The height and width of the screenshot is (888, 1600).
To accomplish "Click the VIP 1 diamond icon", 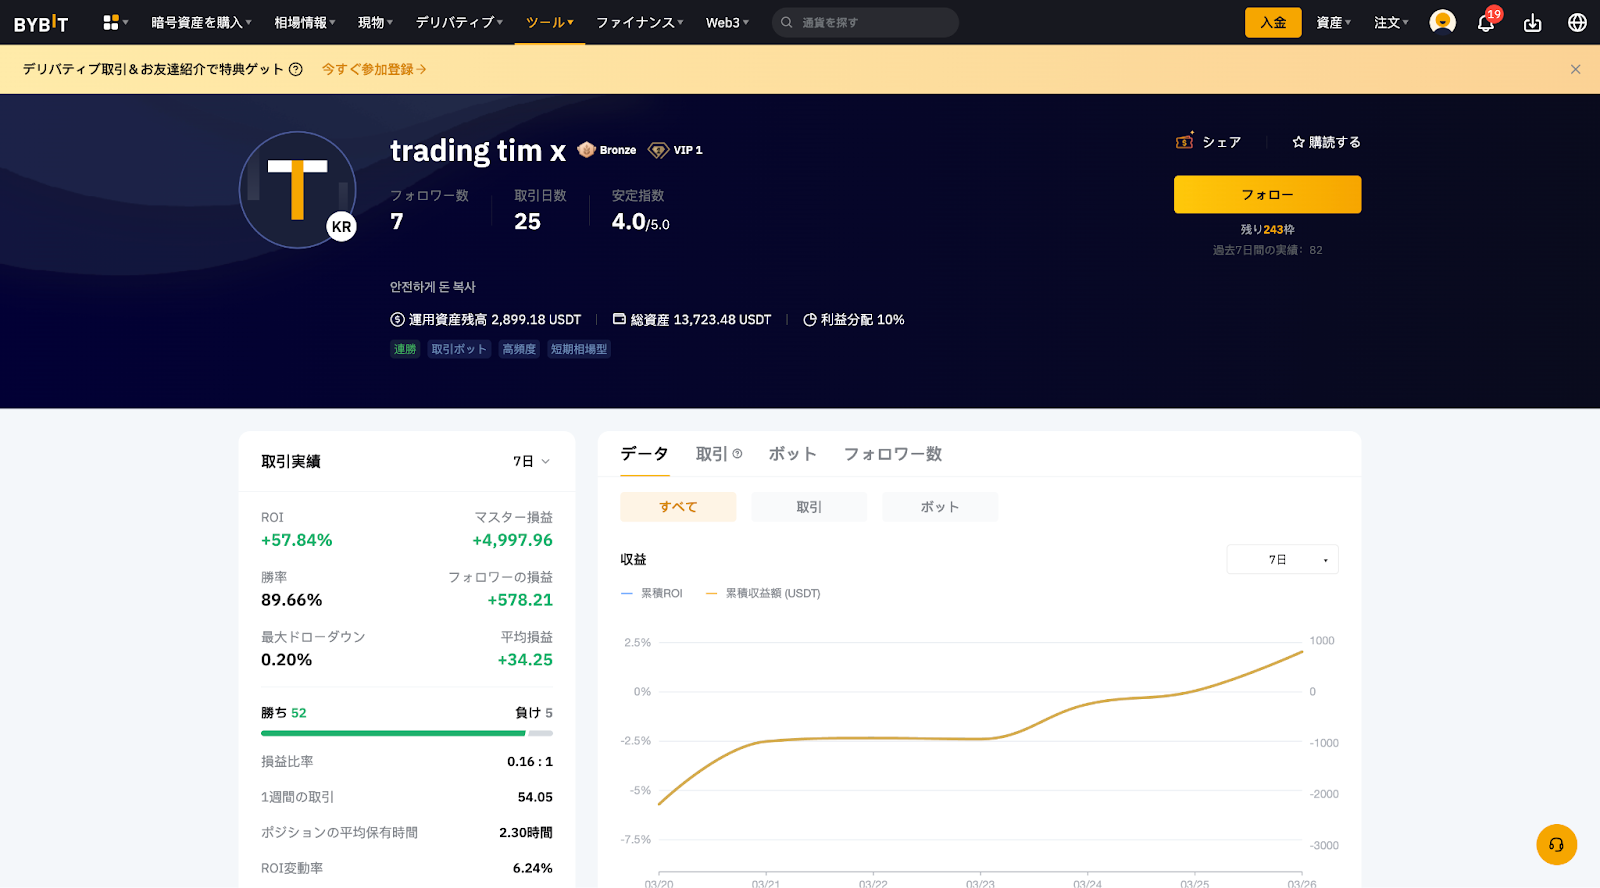I will point(658,150).
